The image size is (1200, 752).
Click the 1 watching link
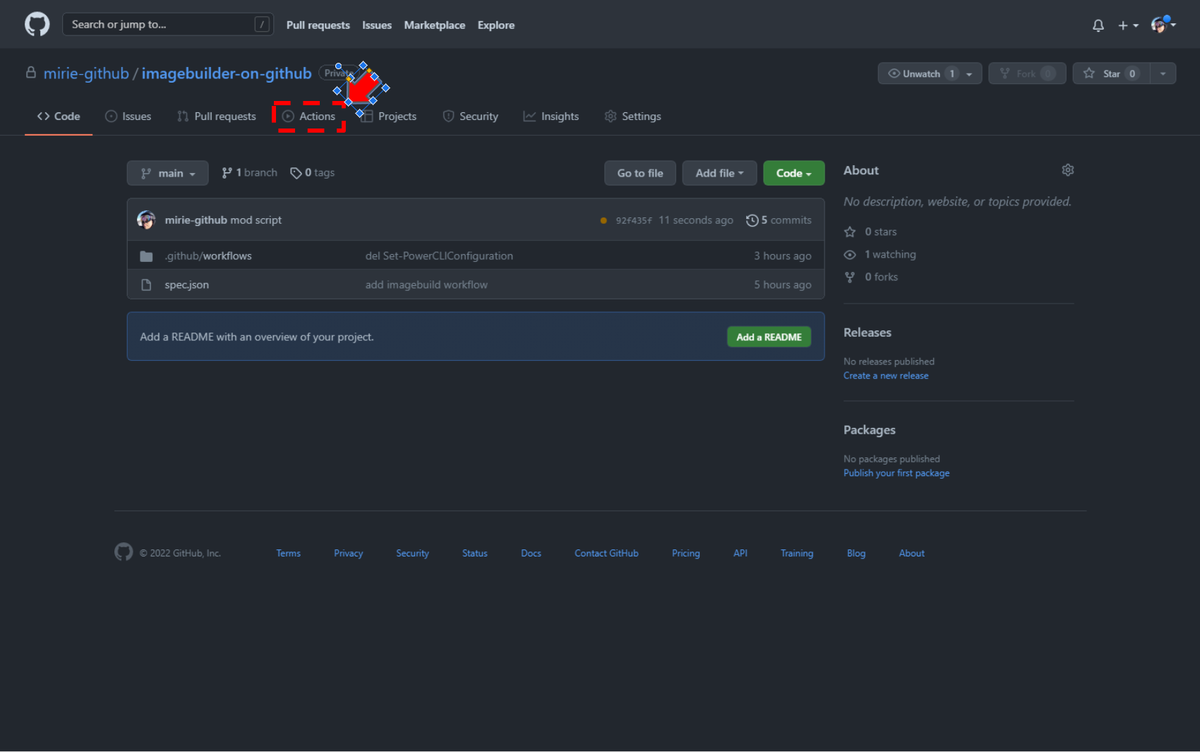(880, 255)
